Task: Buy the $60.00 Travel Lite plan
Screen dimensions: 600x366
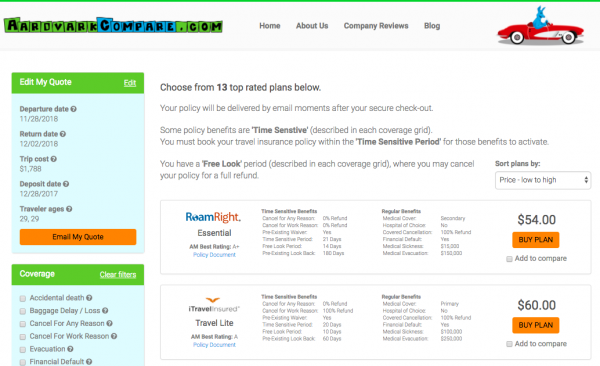Action: (x=536, y=325)
